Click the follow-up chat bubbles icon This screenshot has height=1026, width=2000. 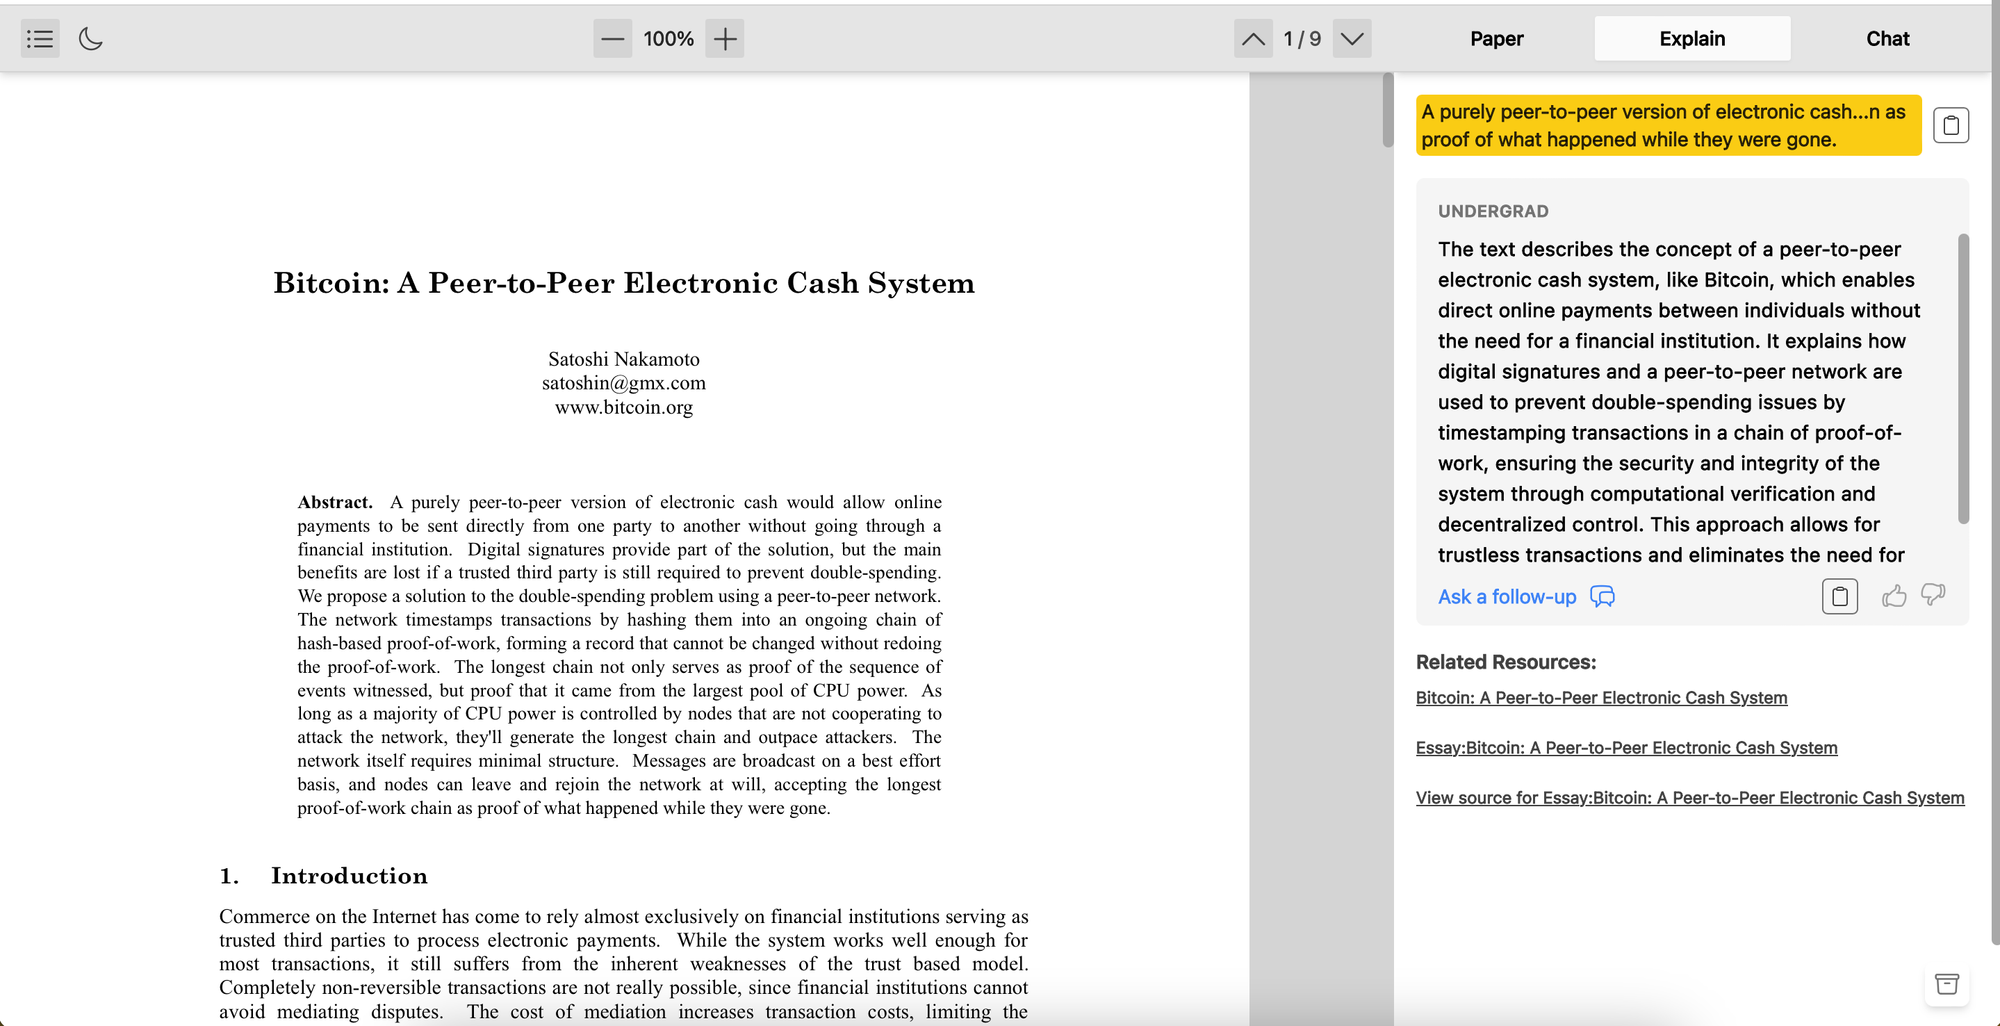(1603, 597)
